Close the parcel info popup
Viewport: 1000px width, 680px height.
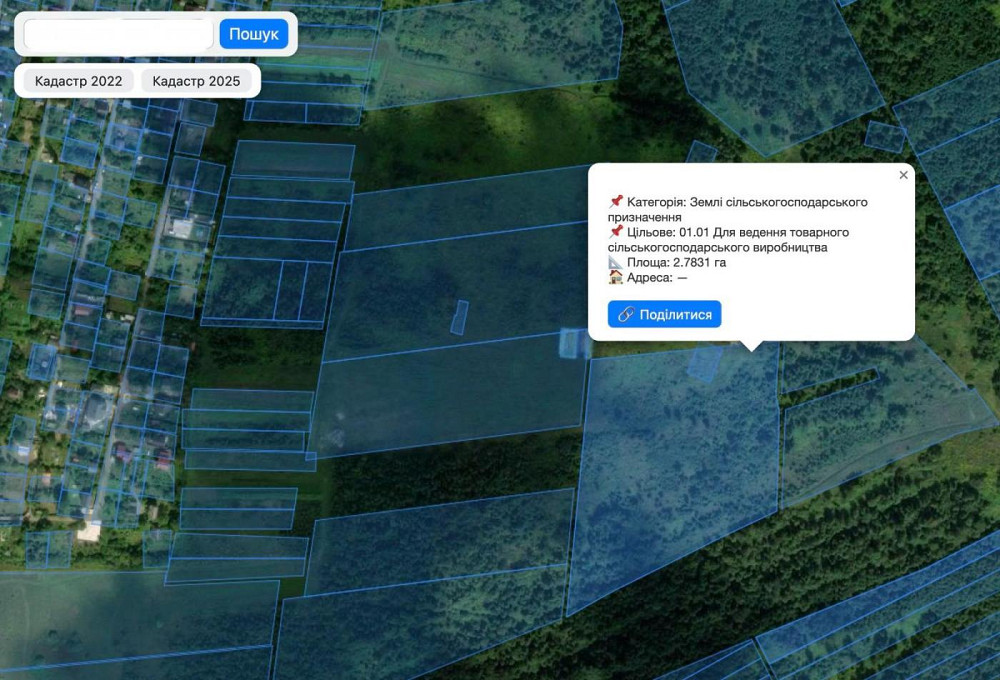[x=903, y=175]
